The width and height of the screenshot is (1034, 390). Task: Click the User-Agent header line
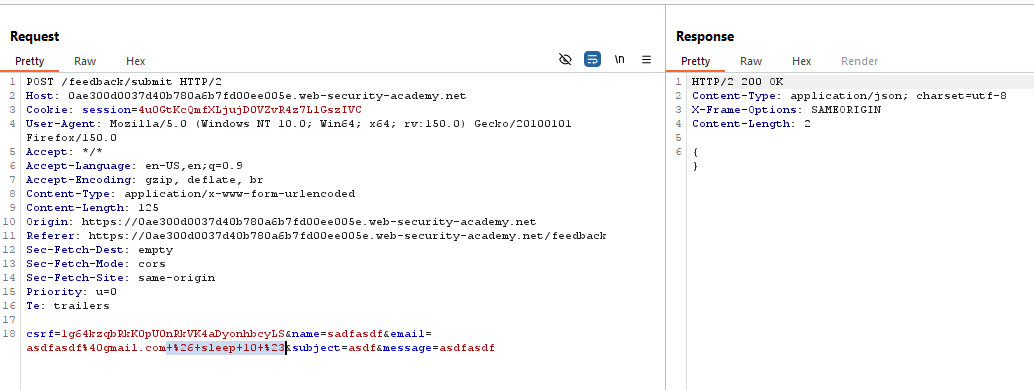(299, 123)
